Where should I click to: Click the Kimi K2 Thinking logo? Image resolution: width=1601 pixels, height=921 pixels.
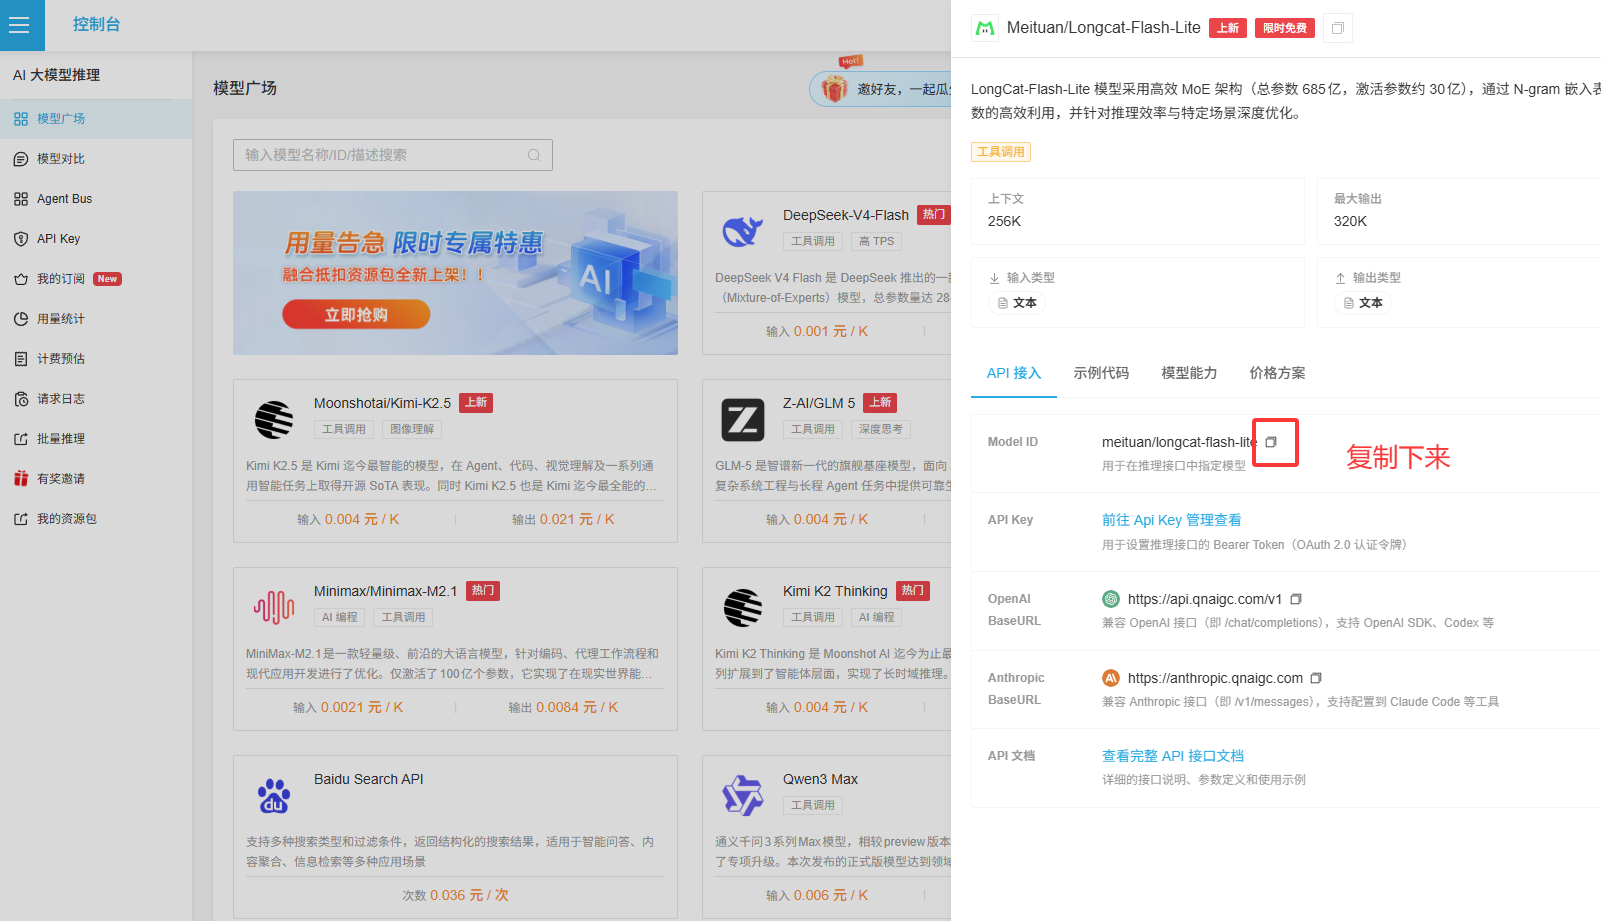tap(743, 607)
